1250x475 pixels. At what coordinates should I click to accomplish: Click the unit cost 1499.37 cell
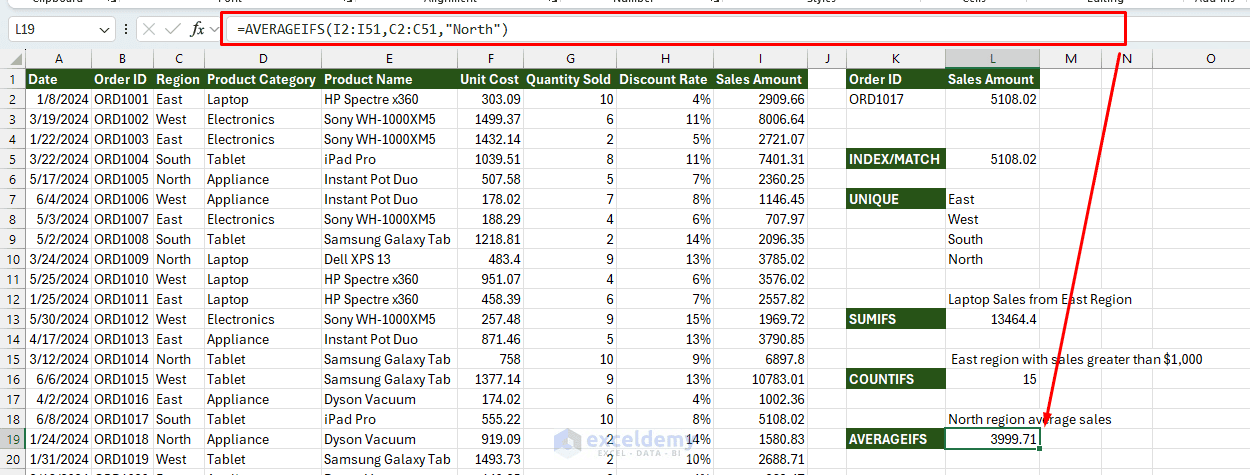(490, 119)
